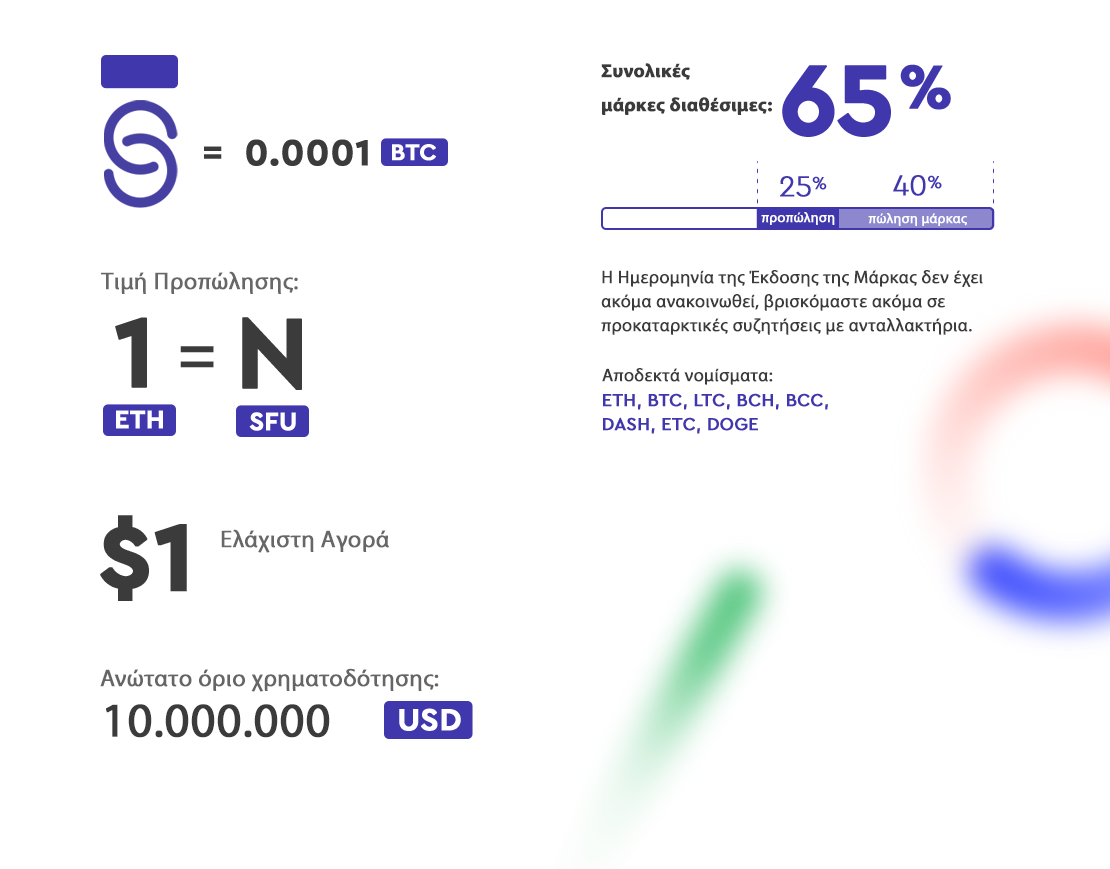
Task: Click the solid purple rectangle above the logo
Action: coord(139,71)
